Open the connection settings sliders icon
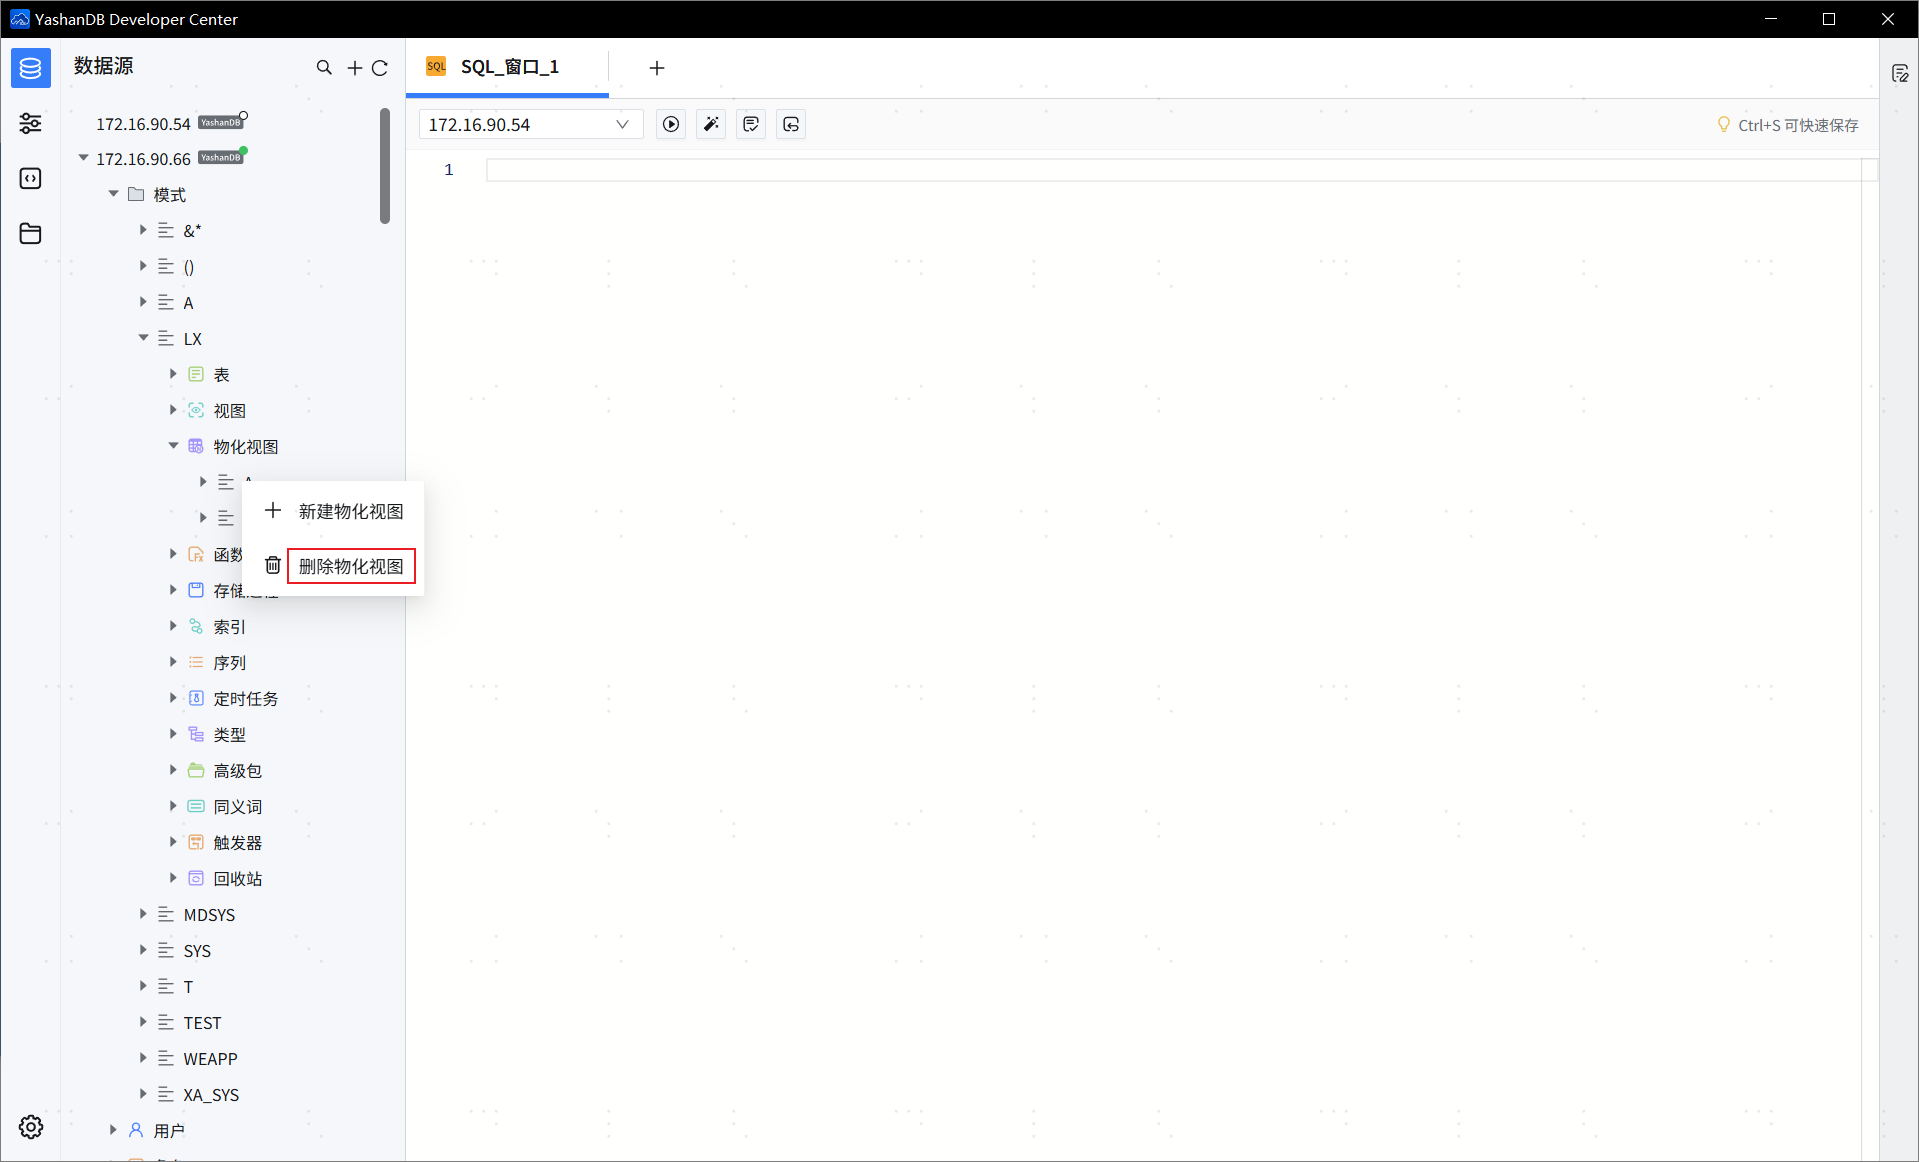Viewport: 1919px width, 1162px height. click(30, 123)
